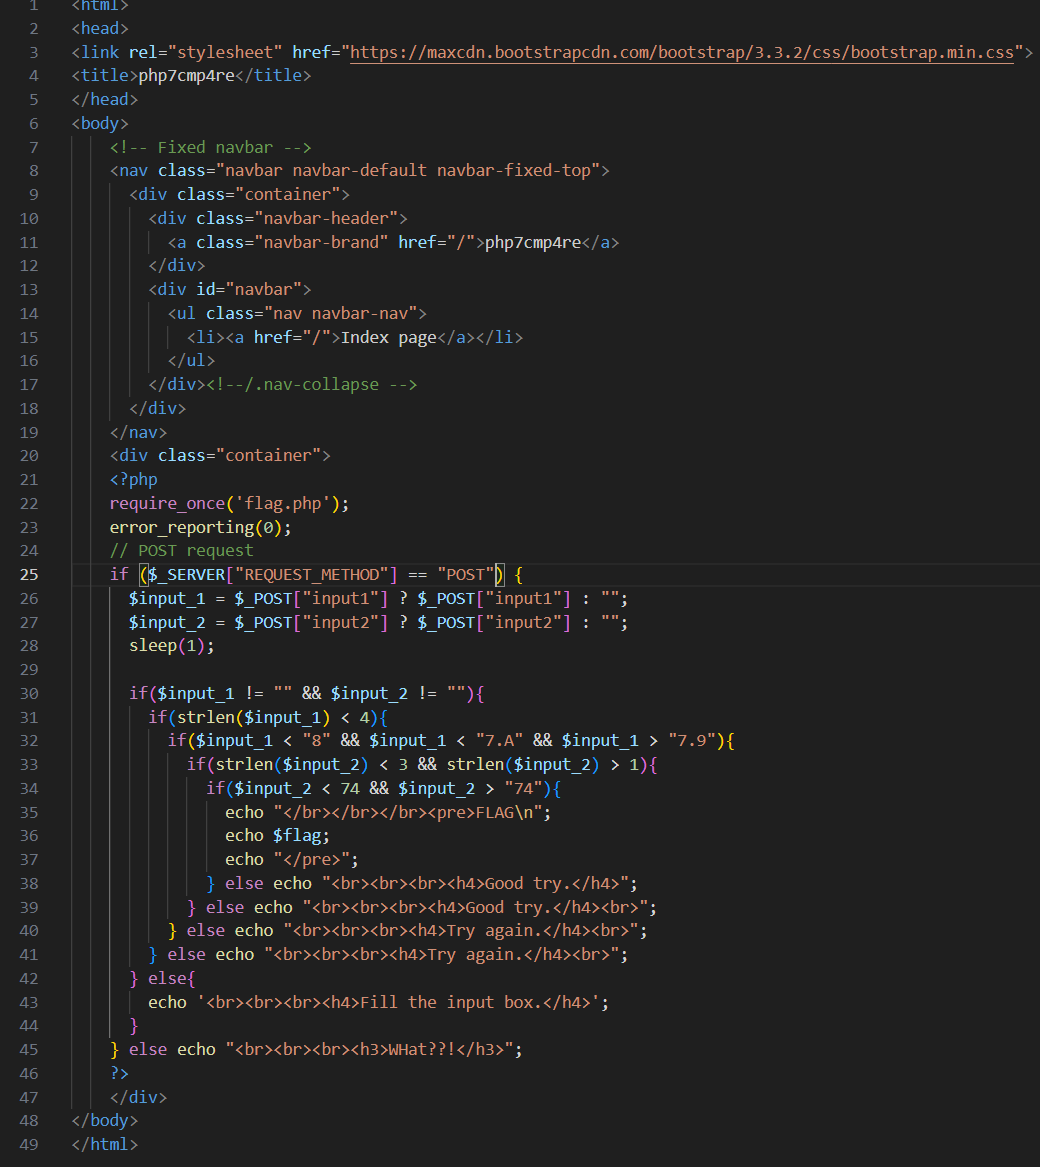Click the require_once('flag.php') statement
Screen dimensions: 1040x1167
pos(227,502)
